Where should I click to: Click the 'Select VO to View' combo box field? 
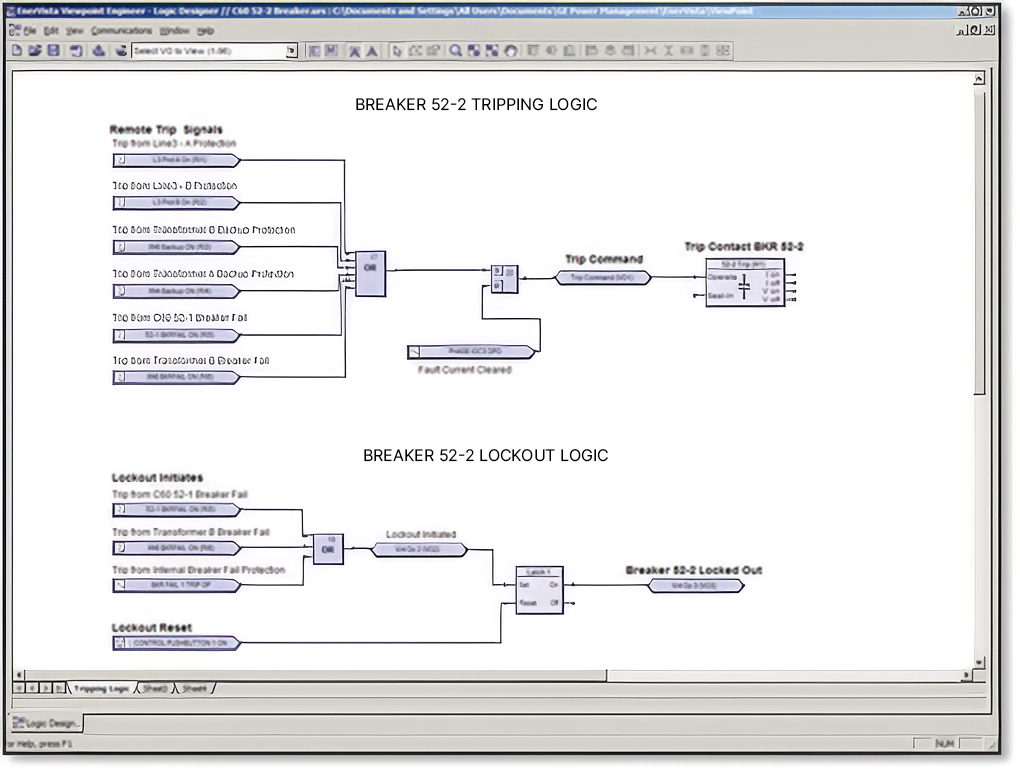tap(215, 51)
